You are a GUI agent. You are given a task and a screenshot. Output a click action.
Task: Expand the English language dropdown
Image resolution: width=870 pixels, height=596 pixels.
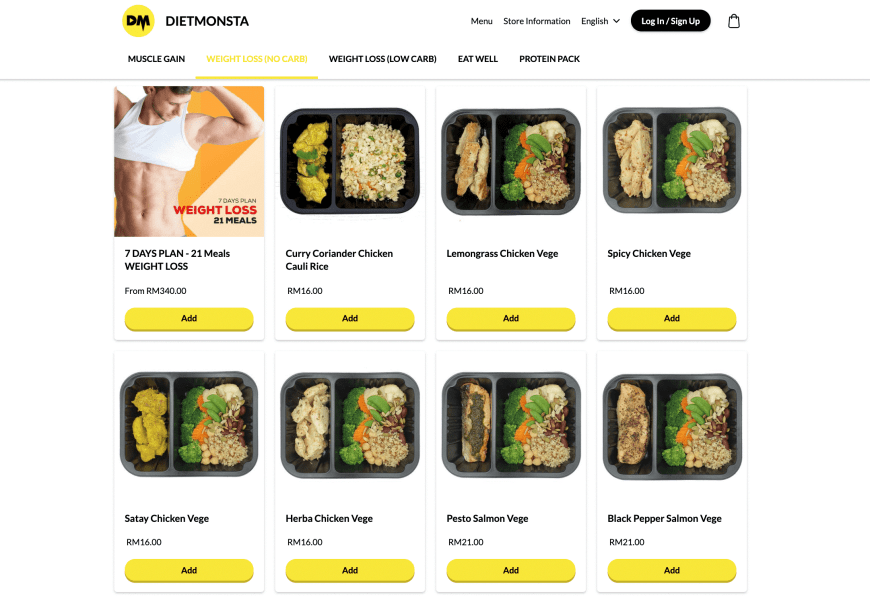tap(600, 21)
